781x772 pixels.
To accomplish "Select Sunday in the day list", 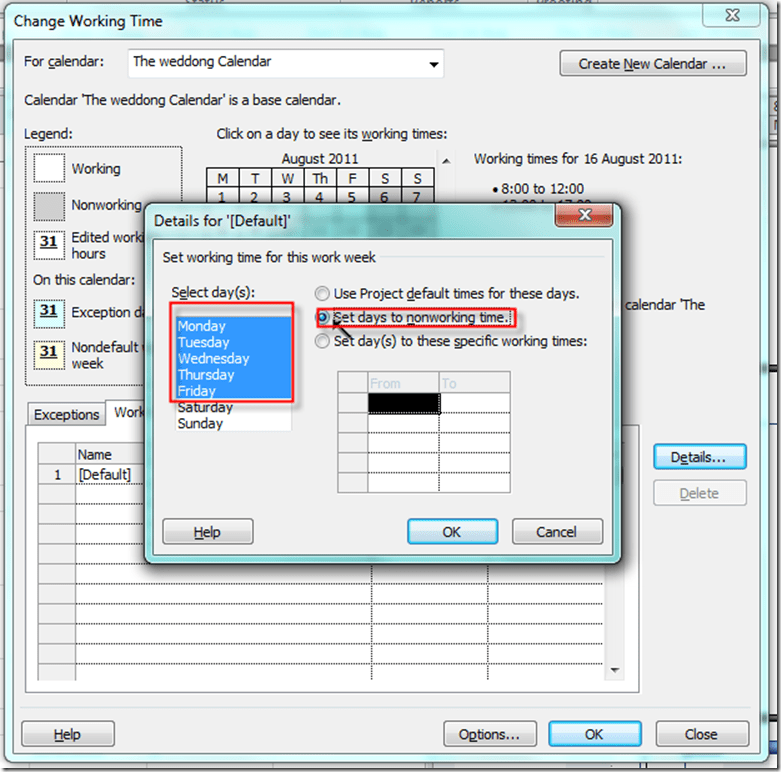I will point(200,423).
